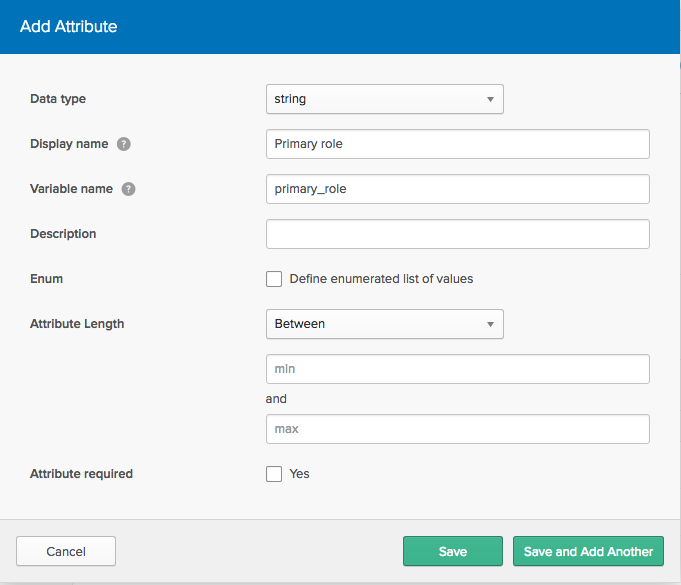Select the min length input box
681x585 pixels.
point(457,369)
